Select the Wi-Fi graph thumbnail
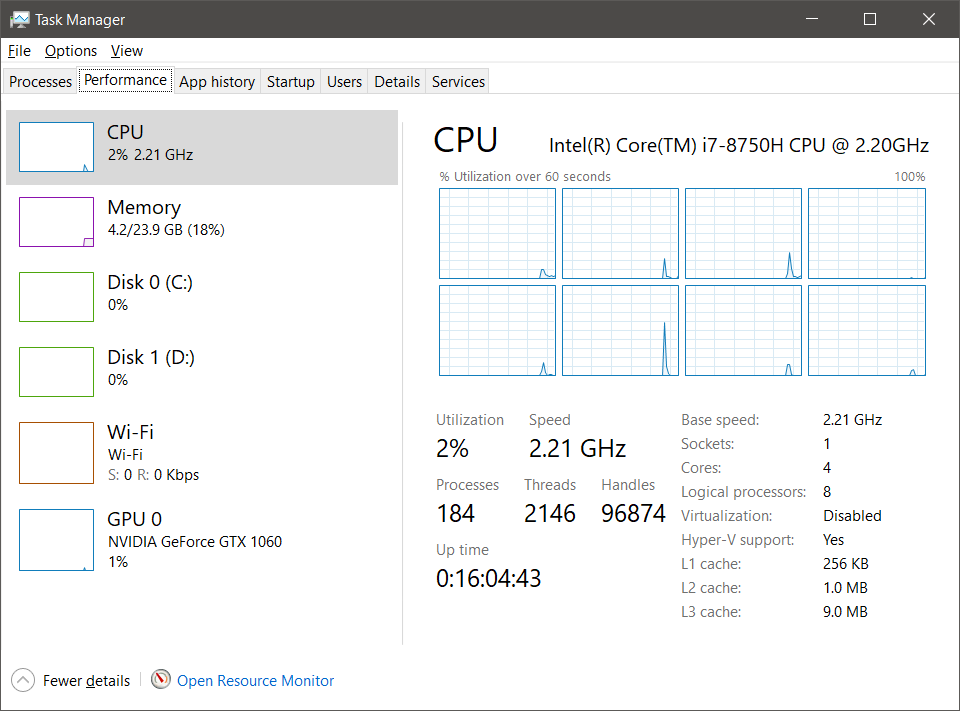The image size is (960, 711). coord(56,453)
